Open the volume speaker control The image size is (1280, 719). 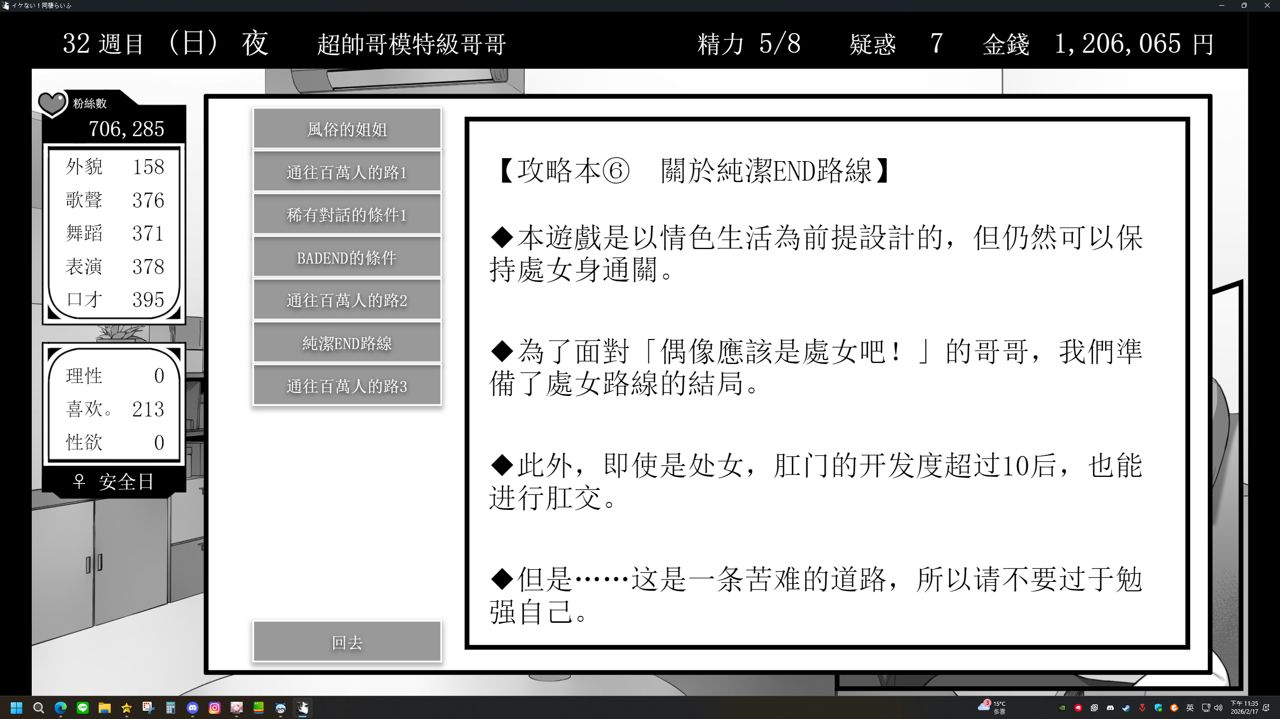(x=1217, y=708)
